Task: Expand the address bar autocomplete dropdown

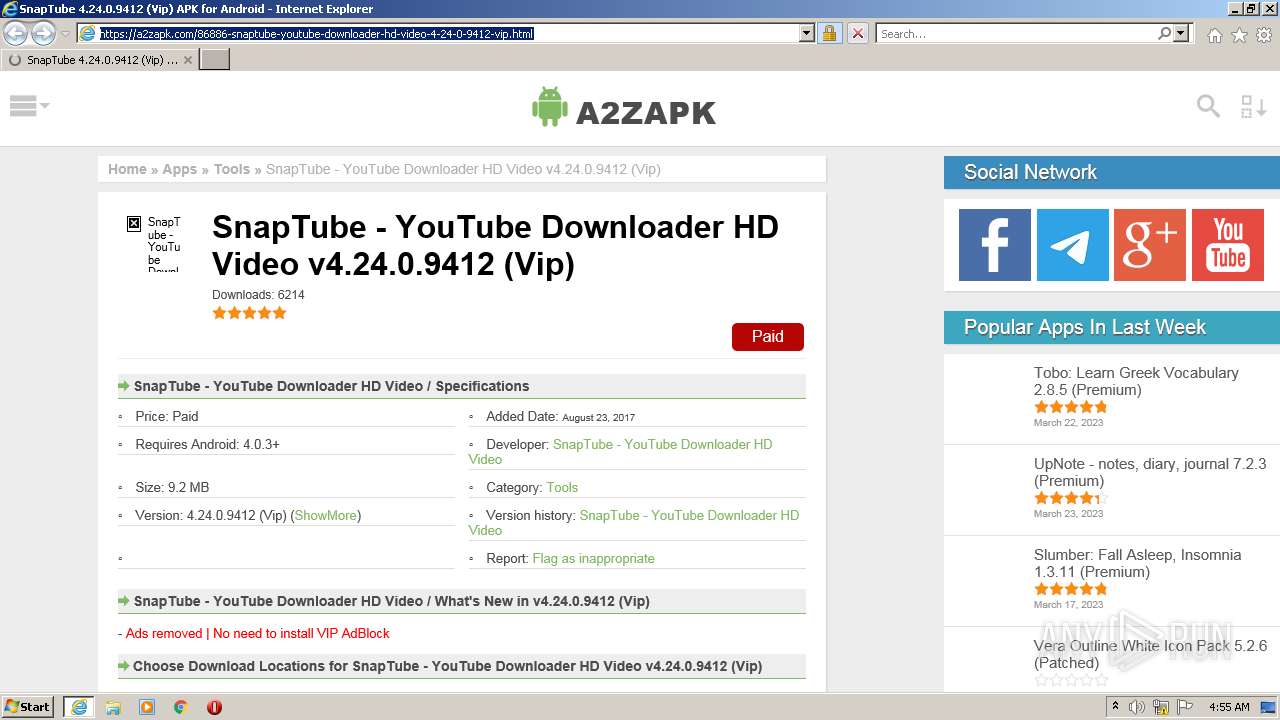Action: click(807, 34)
